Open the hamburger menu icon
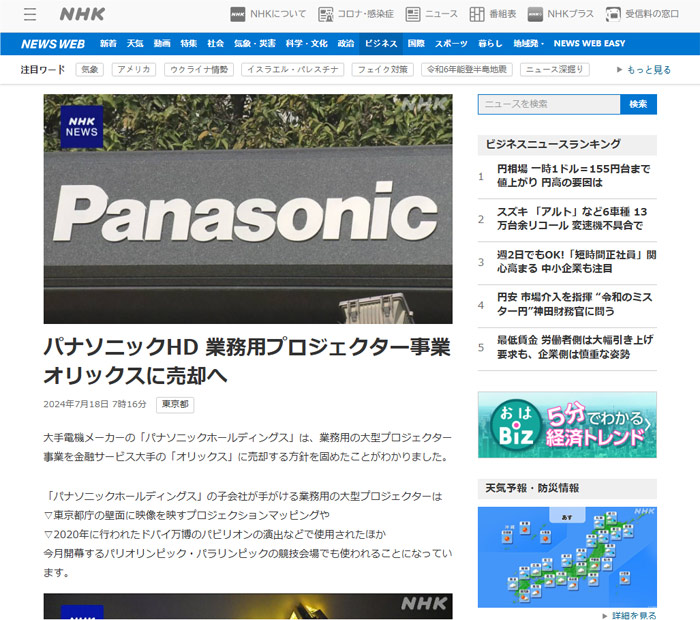This screenshot has width=700, height=620. (30, 14)
